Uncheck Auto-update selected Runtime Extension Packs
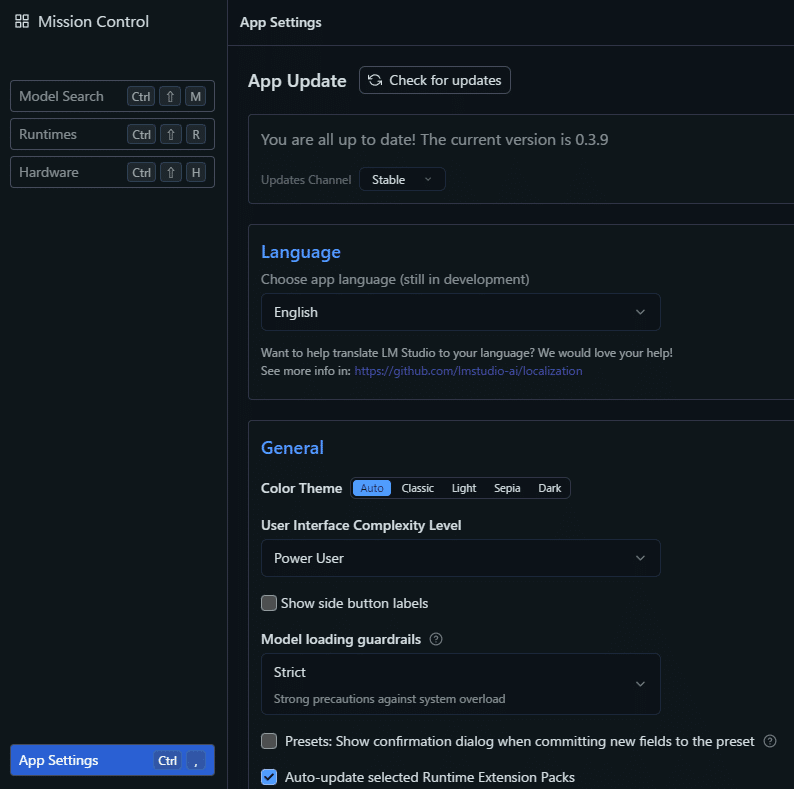Screen dimensions: 794x789 269,777
